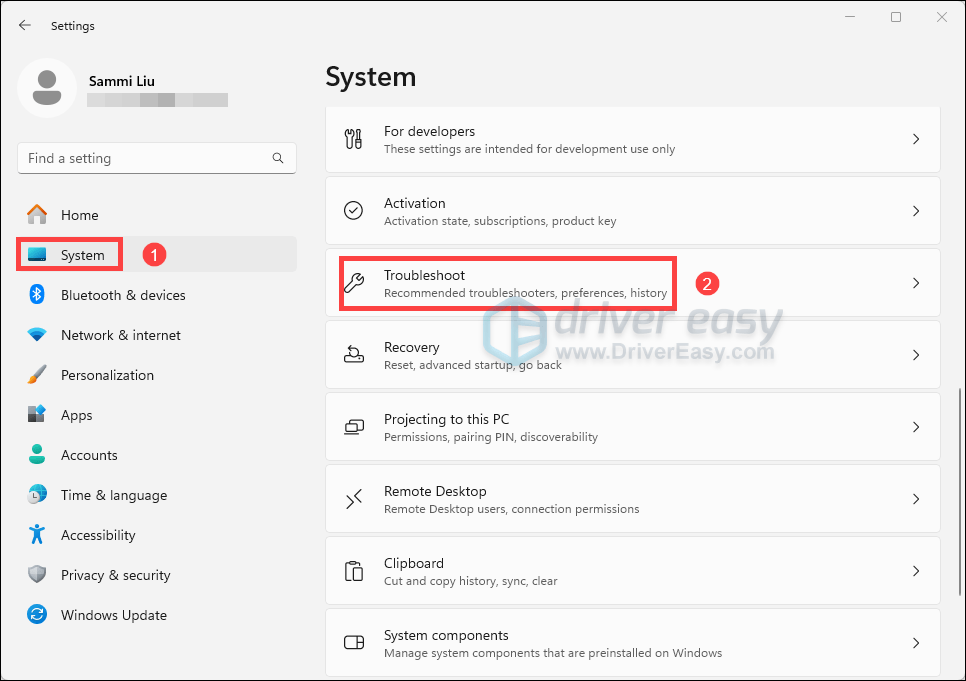Open the Accessibility sidebar item

click(x=98, y=535)
